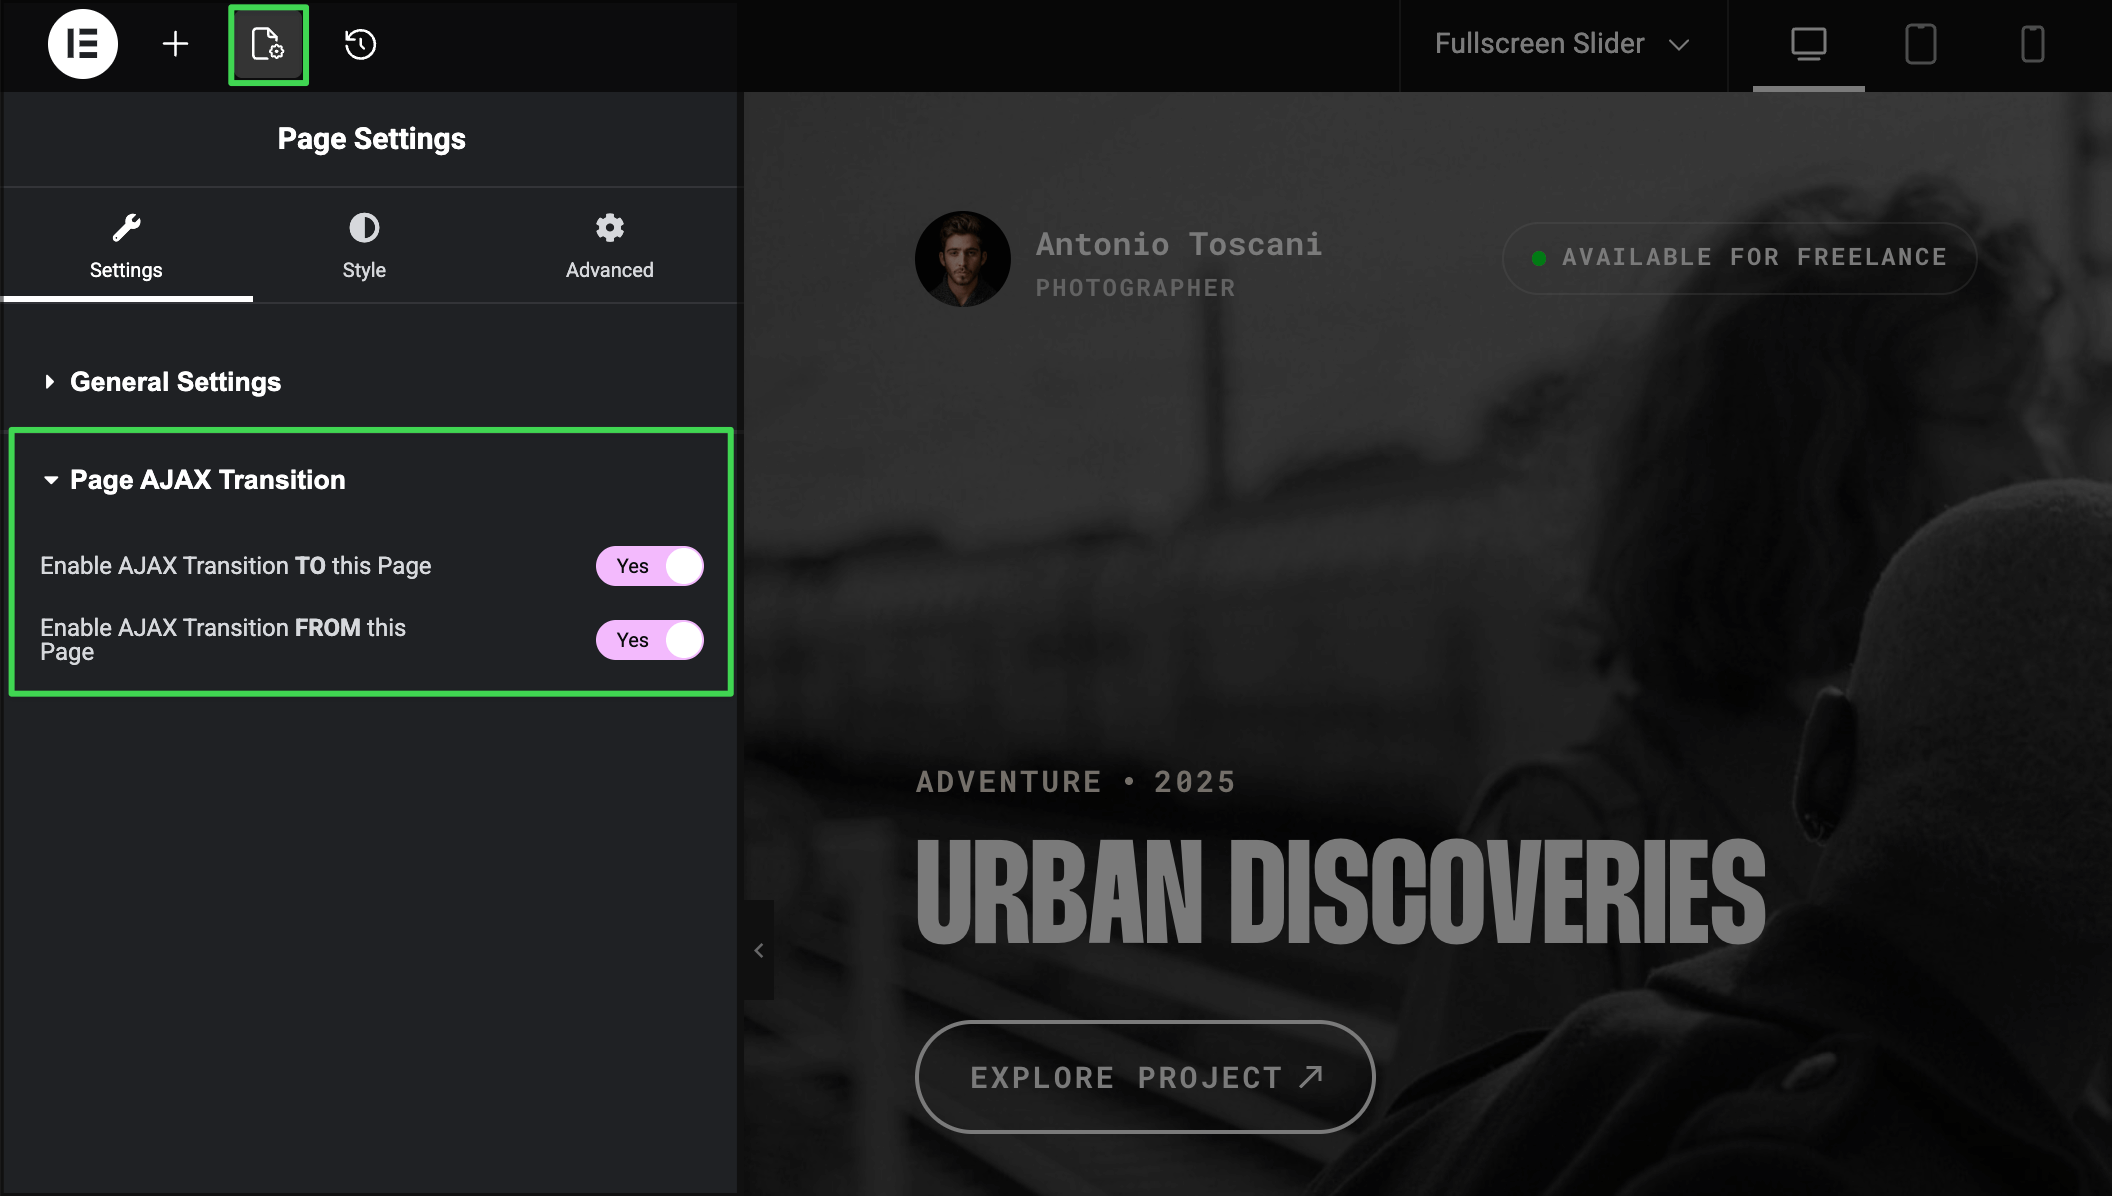Click the Urban Discoveries heading

[1340, 891]
